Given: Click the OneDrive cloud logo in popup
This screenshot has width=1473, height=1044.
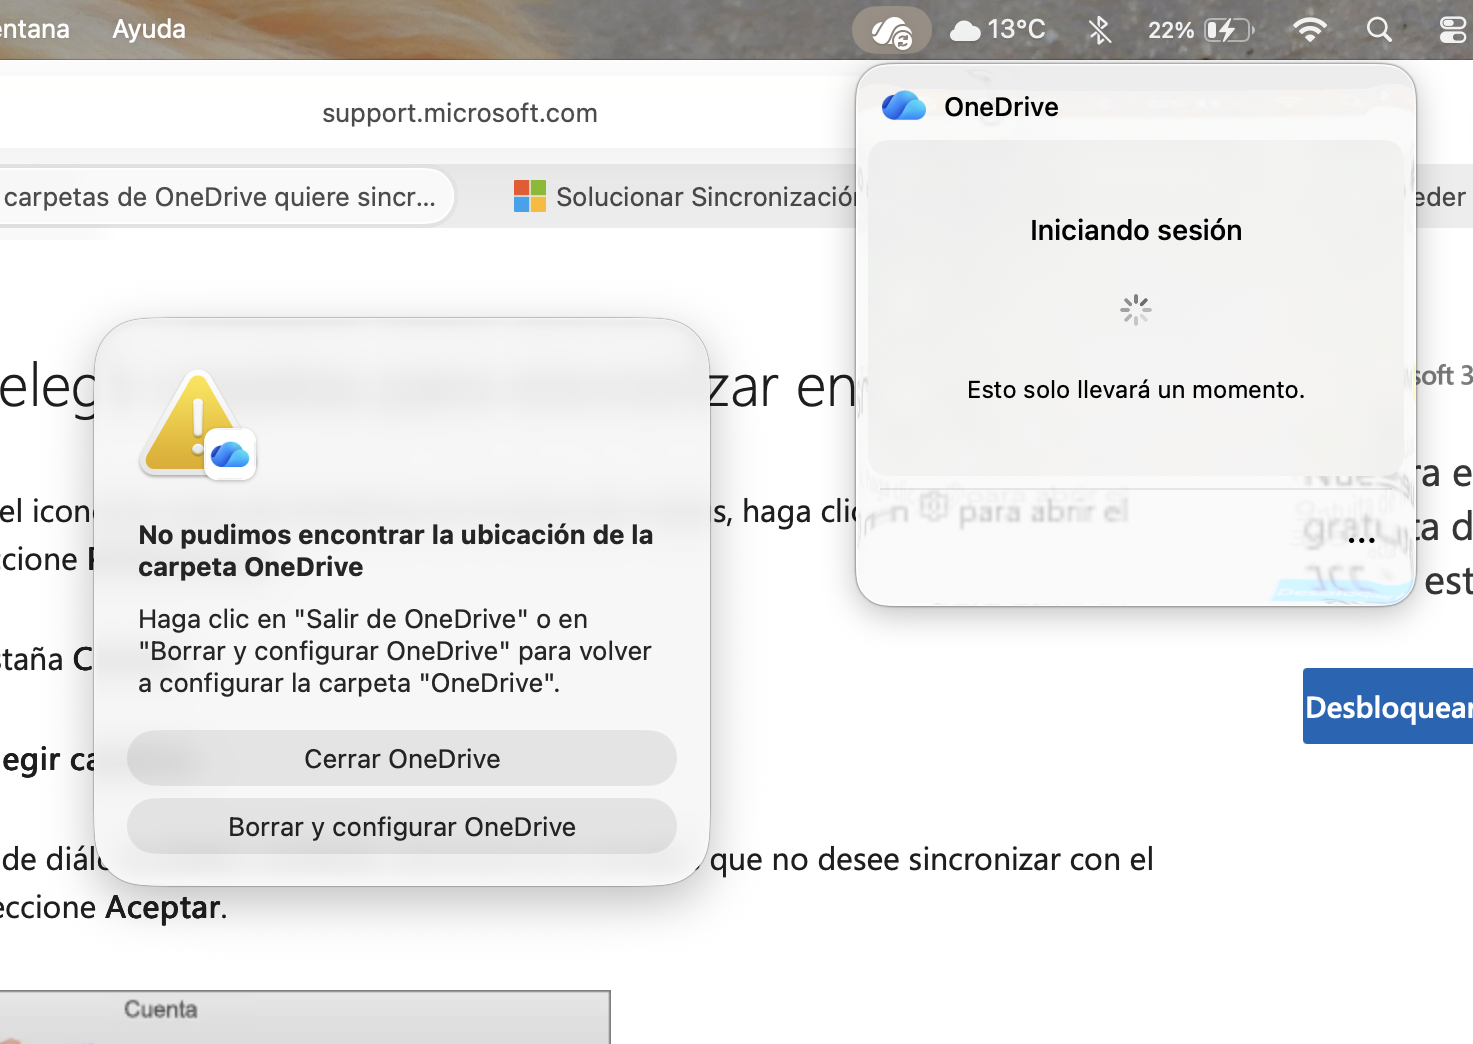Looking at the screenshot, I should click(904, 106).
